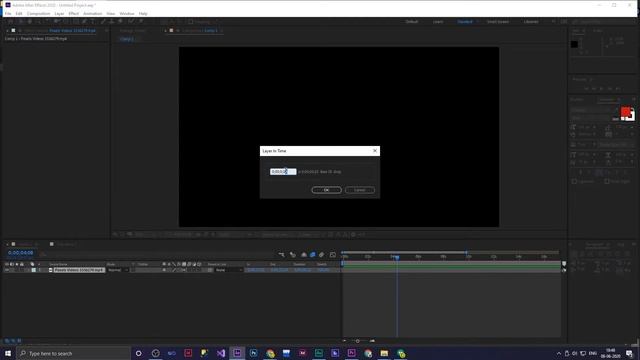The width and height of the screenshot is (640, 360).
Task: Switch to the Small Screen workspace
Action: [498, 22]
